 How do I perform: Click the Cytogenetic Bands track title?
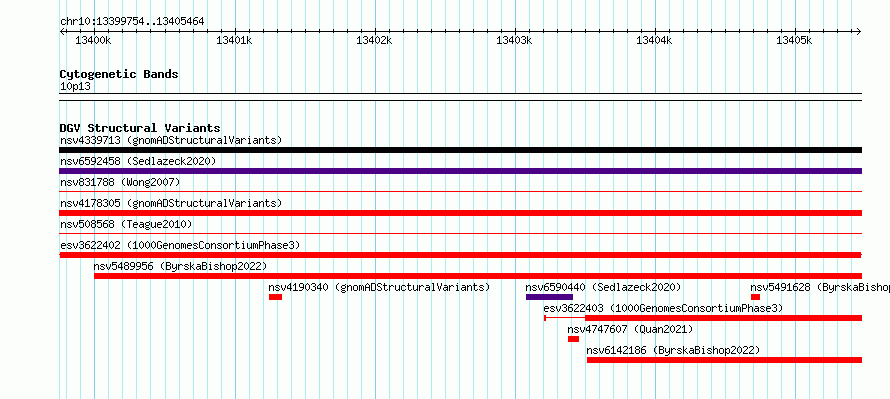119,74
